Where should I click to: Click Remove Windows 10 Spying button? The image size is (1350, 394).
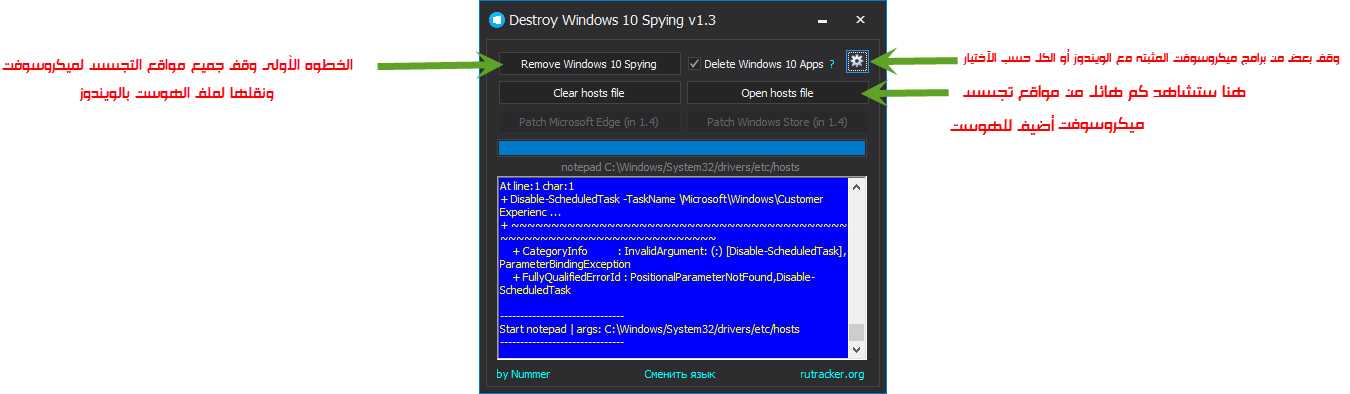pyautogui.click(x=589, y=64)
